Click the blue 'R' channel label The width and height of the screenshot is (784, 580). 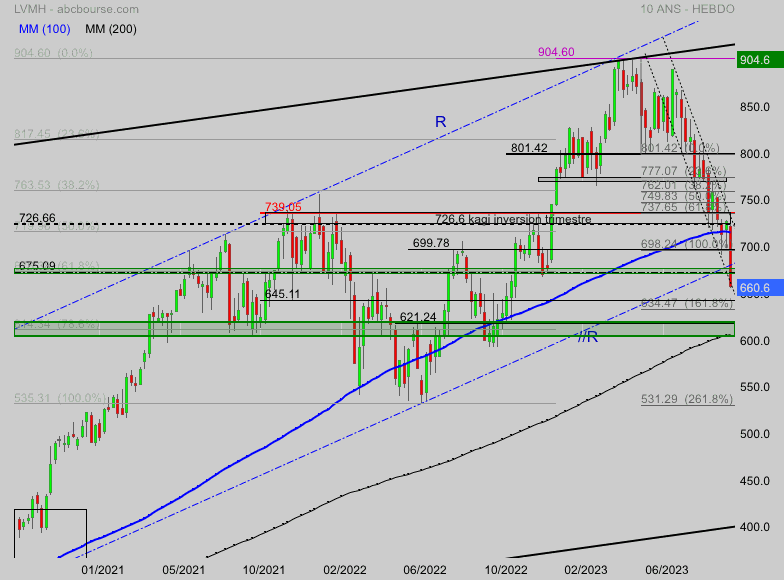pyautogui.click(x=440, y=122)
